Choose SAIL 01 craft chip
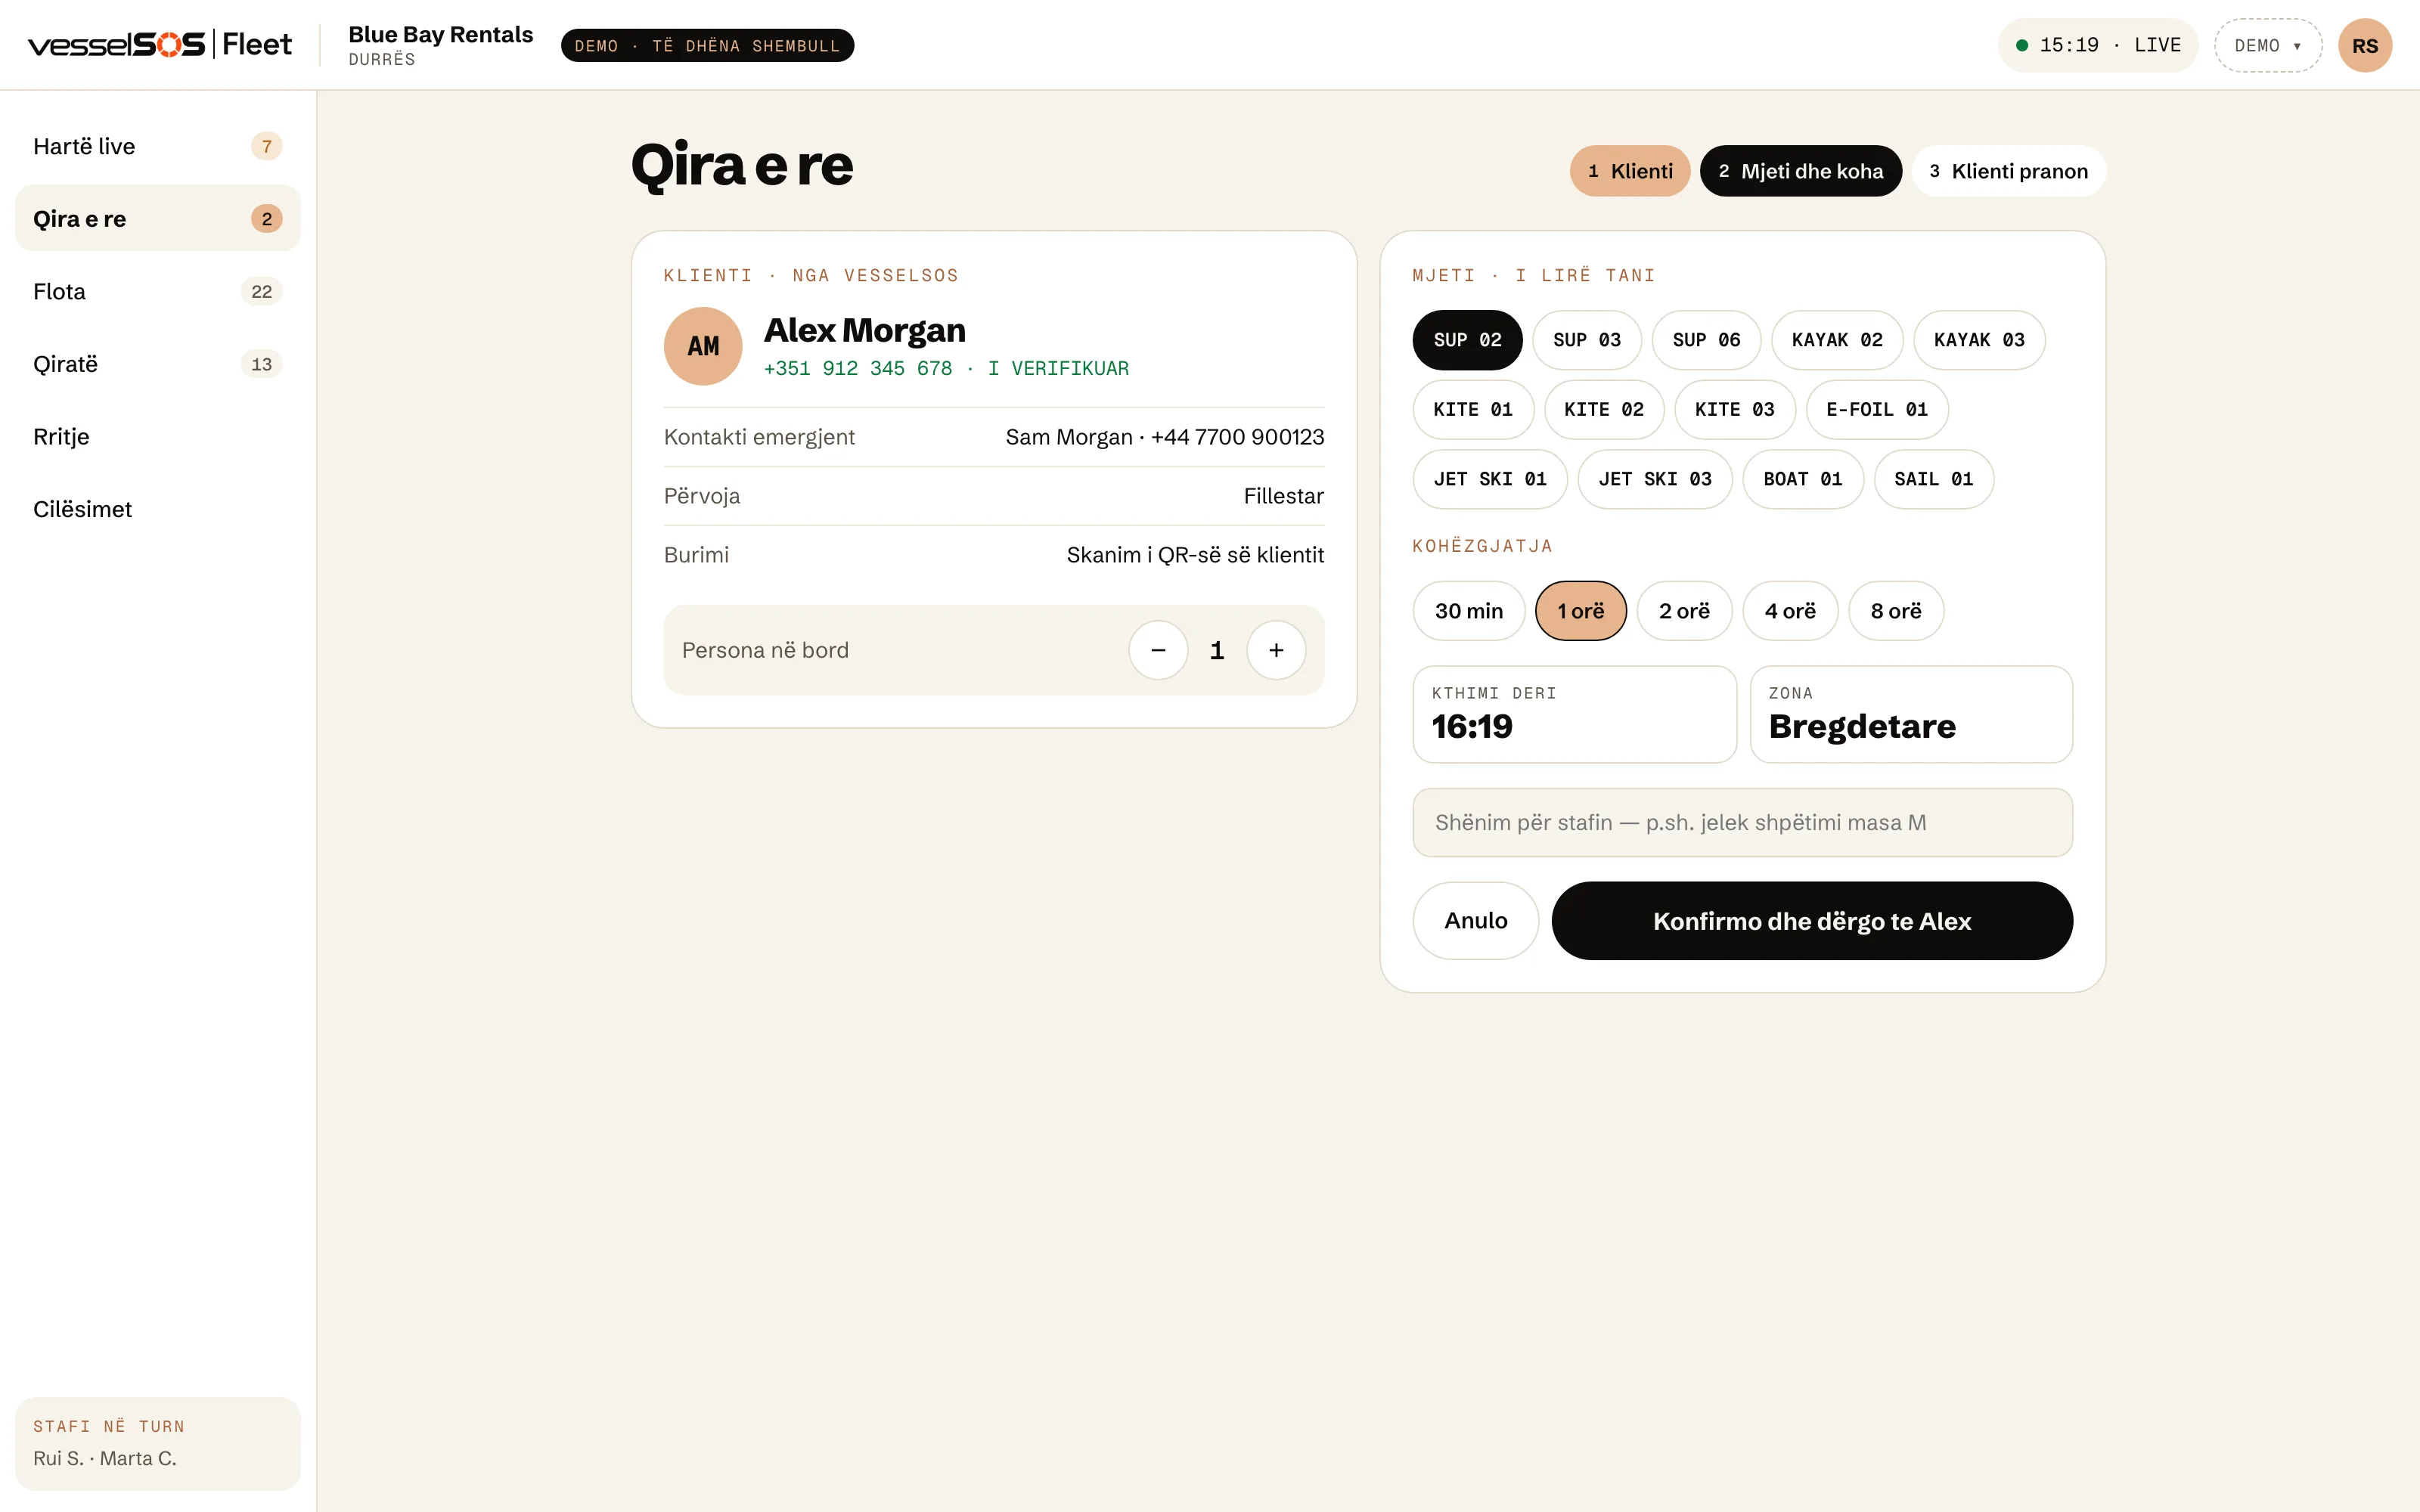 [x=1934, y=479]
